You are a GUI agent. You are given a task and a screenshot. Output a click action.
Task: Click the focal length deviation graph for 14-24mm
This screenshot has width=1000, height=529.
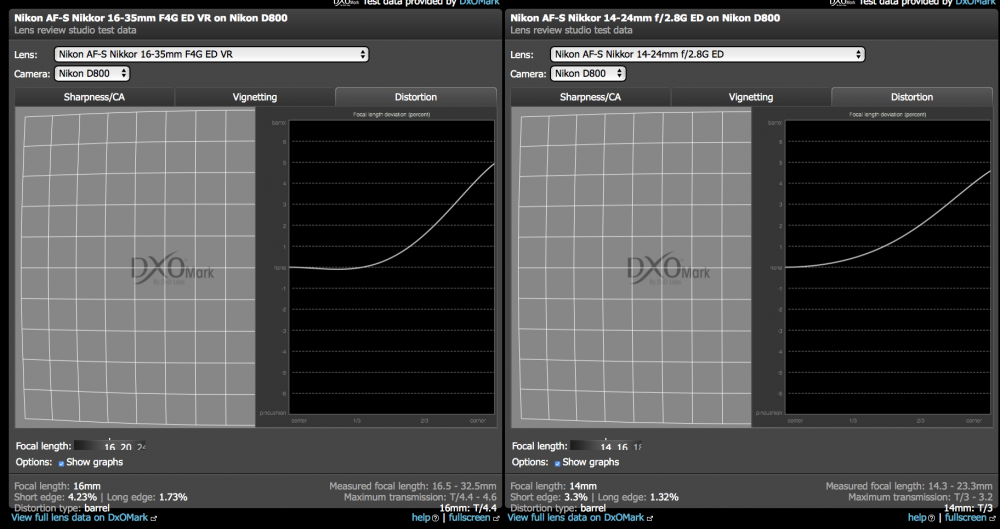pyautogui.click(x=888, y=267)
